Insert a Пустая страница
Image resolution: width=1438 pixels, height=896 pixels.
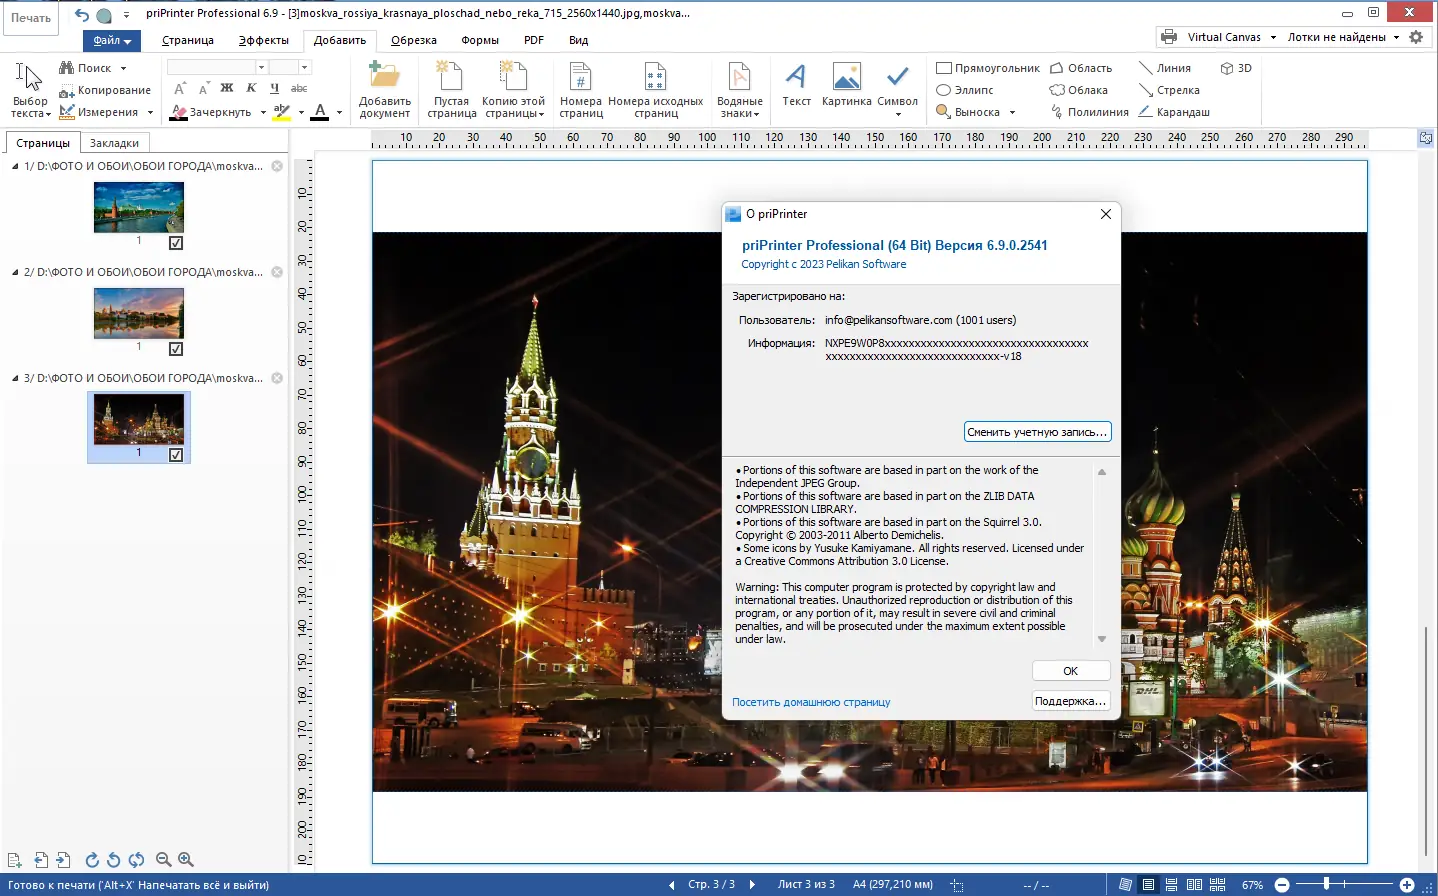pos(450,89)
